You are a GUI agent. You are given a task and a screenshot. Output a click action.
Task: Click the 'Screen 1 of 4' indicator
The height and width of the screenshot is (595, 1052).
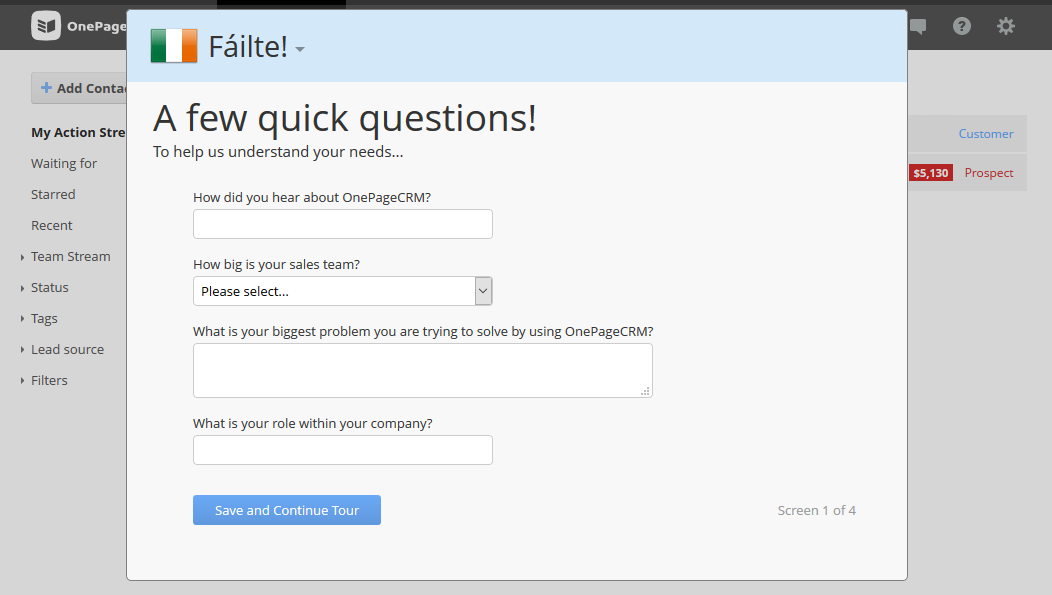click(817, 510)
